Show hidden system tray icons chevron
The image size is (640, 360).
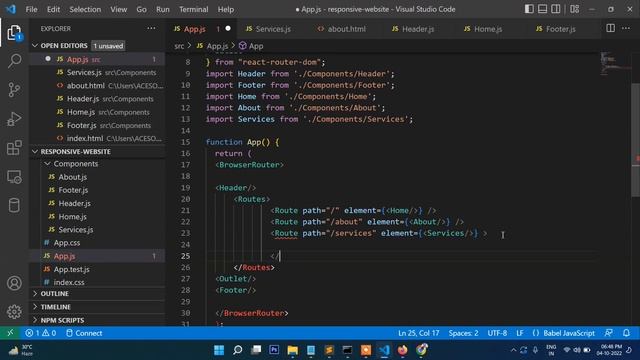click(513, 350)
